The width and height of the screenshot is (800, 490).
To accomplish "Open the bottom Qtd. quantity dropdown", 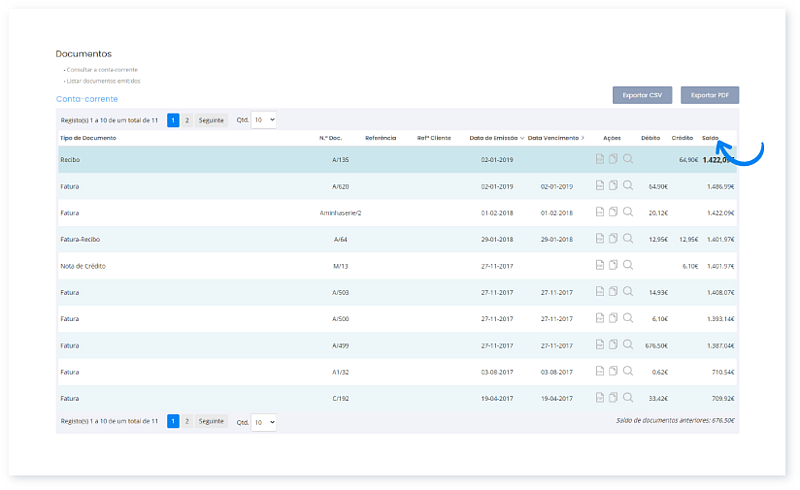I will click(264, 422).
